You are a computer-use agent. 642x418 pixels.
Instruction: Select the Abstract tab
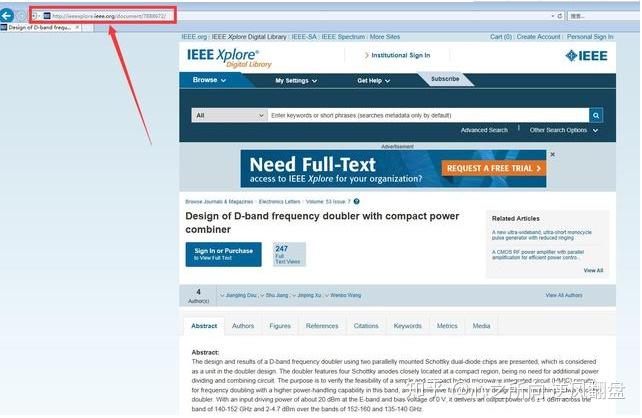(x=204, y=326)
